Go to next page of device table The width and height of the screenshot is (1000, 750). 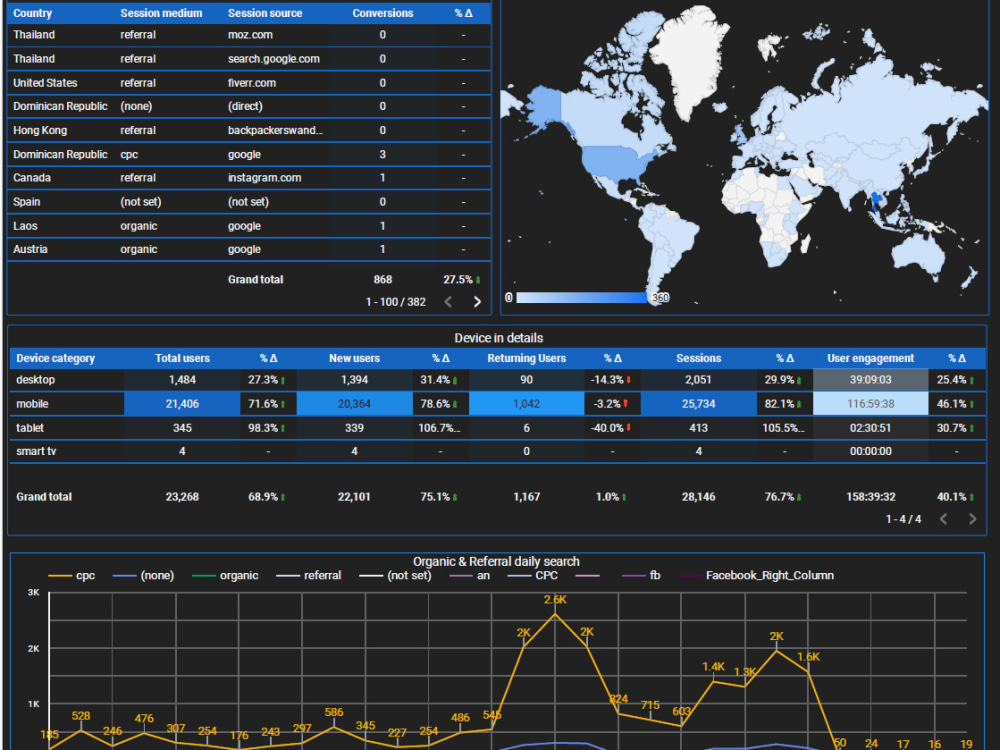pyautogui.click(x=972, y=519)
